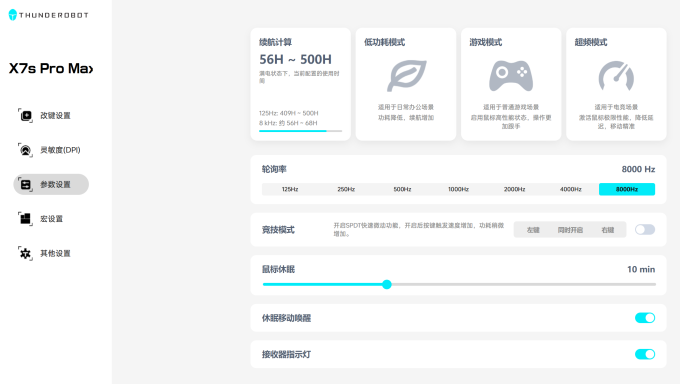Select the 超频模式 card
Image resolution: width=680 pixels, height=384 pixels.
[x=616, y=84]
